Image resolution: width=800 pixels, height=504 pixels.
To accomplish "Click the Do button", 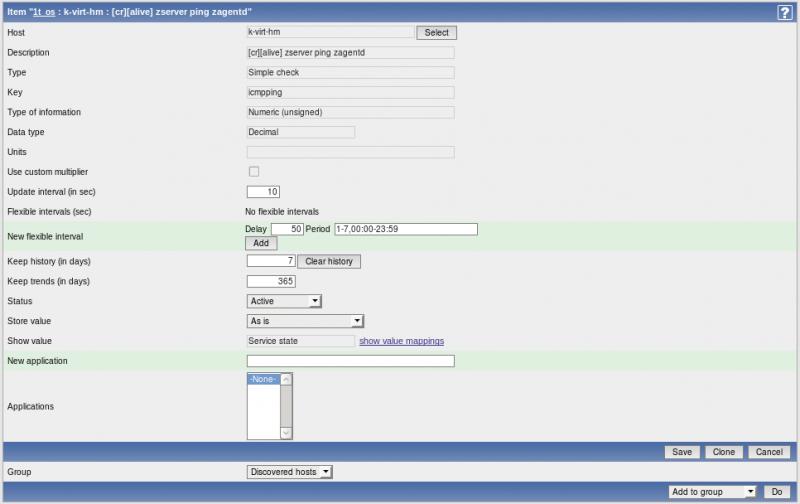I will pos(777,492).
